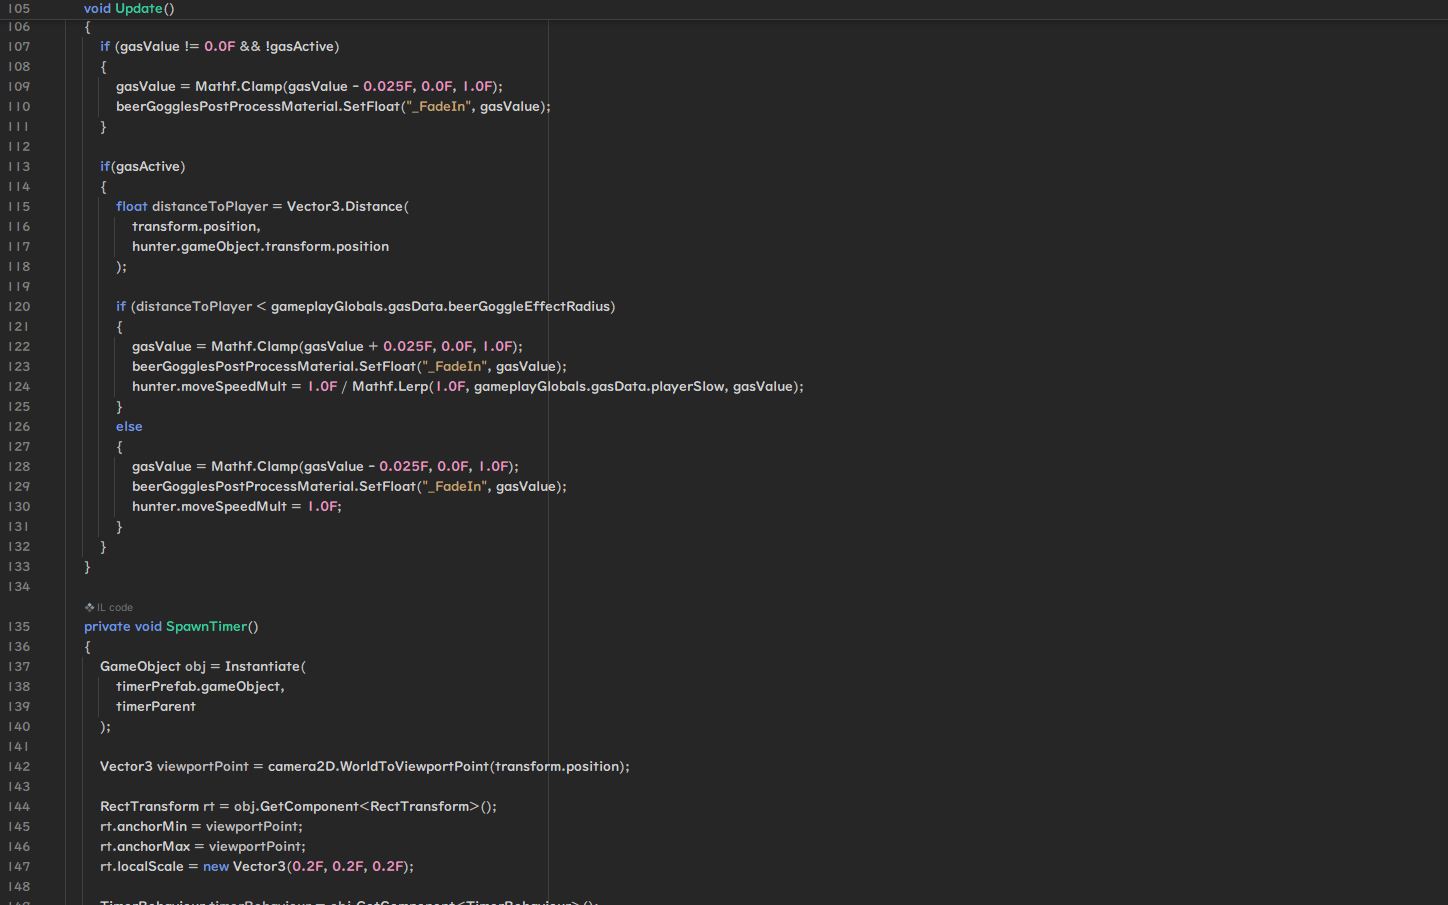This screenshot has height=905, width=1448.
Task: Click line number 135 in gutter
Action: [19, 626]
